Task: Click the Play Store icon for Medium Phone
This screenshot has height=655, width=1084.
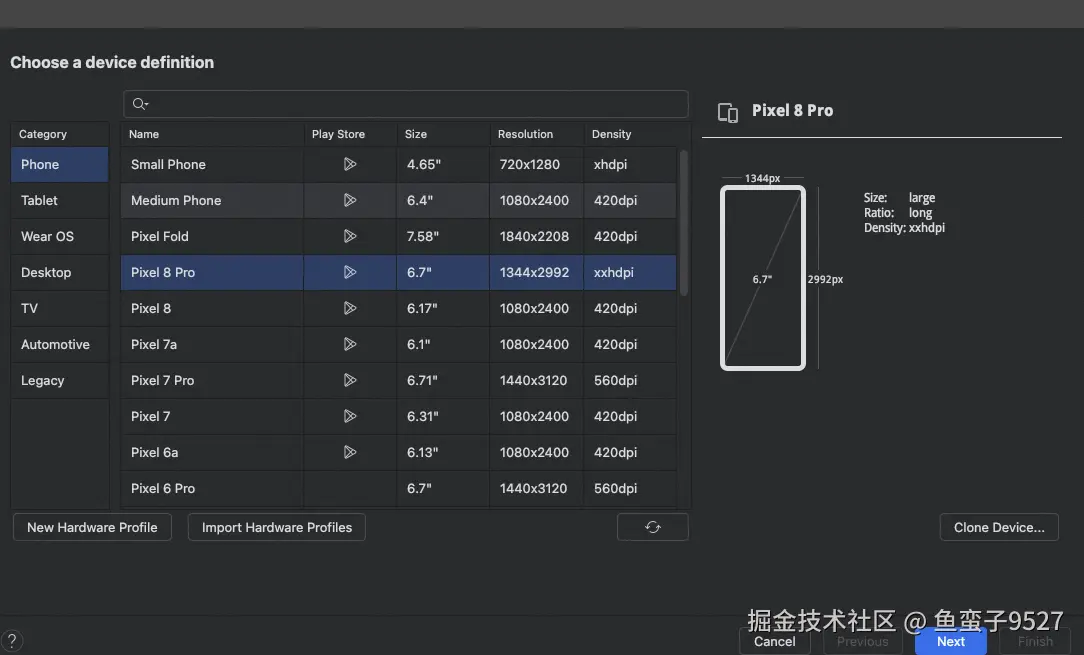Action: 350,200
